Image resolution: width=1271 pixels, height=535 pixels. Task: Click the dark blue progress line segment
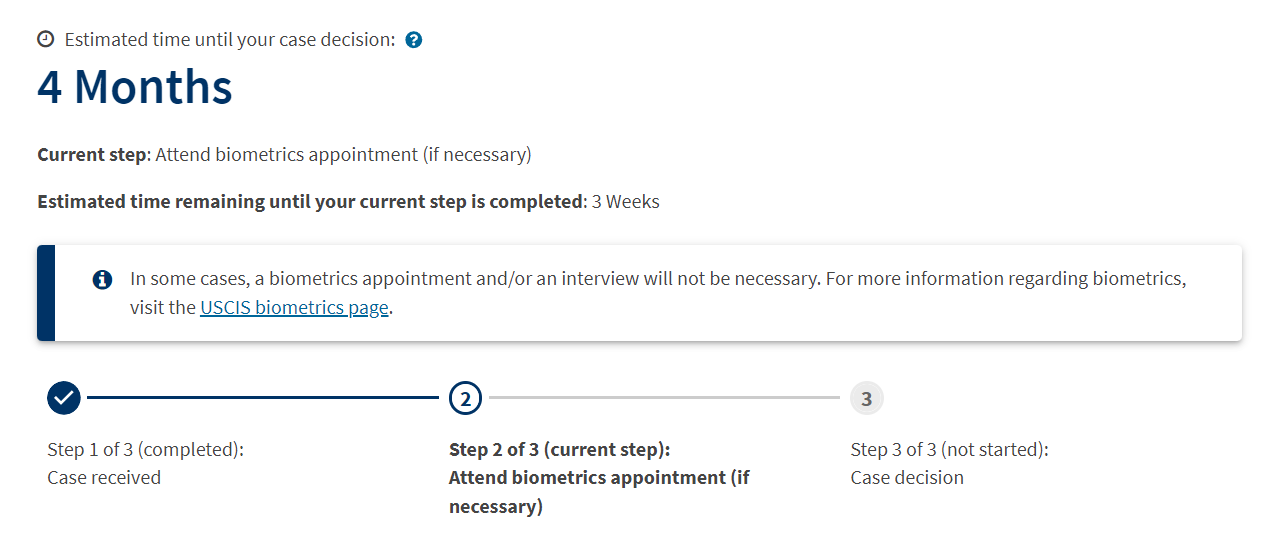[263, 398]
